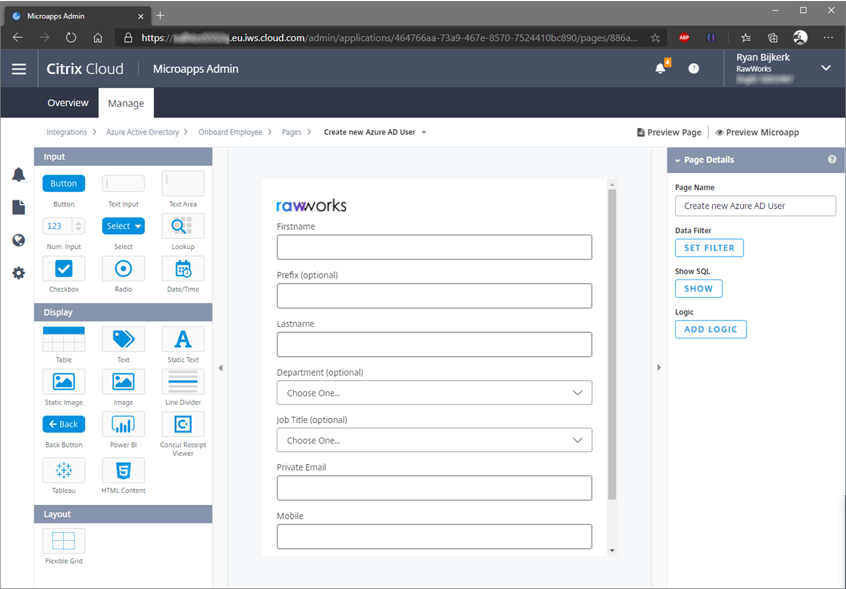Go to Onboard Employee breadcrumb
Screen dimensions: 846x589
(230, 132)
